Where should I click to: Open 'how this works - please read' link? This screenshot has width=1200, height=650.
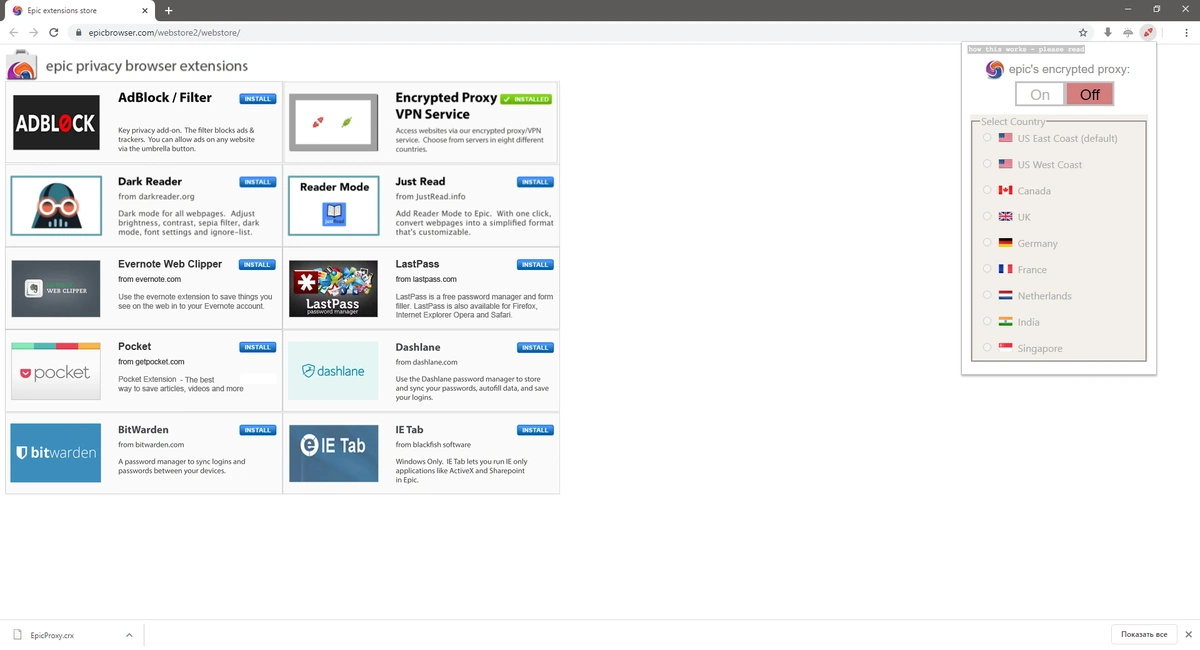click(x=1026, y=49)
